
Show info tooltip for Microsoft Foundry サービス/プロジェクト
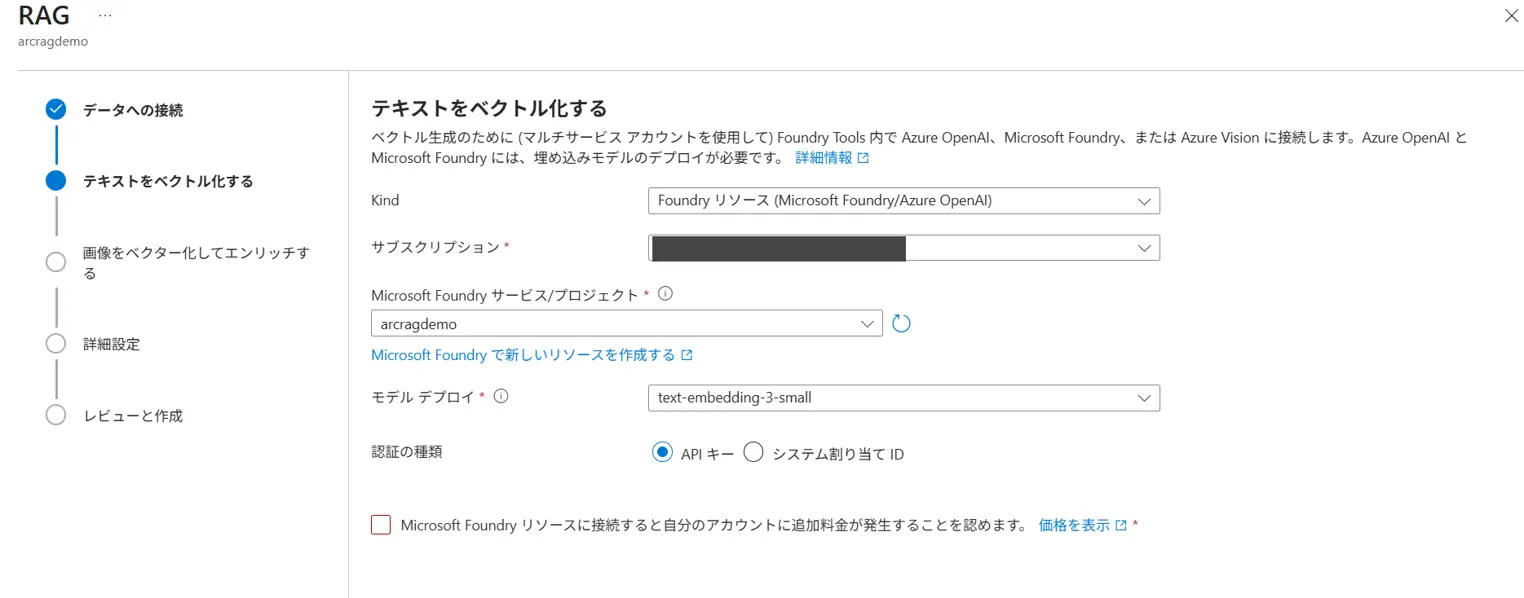[665, 295]
